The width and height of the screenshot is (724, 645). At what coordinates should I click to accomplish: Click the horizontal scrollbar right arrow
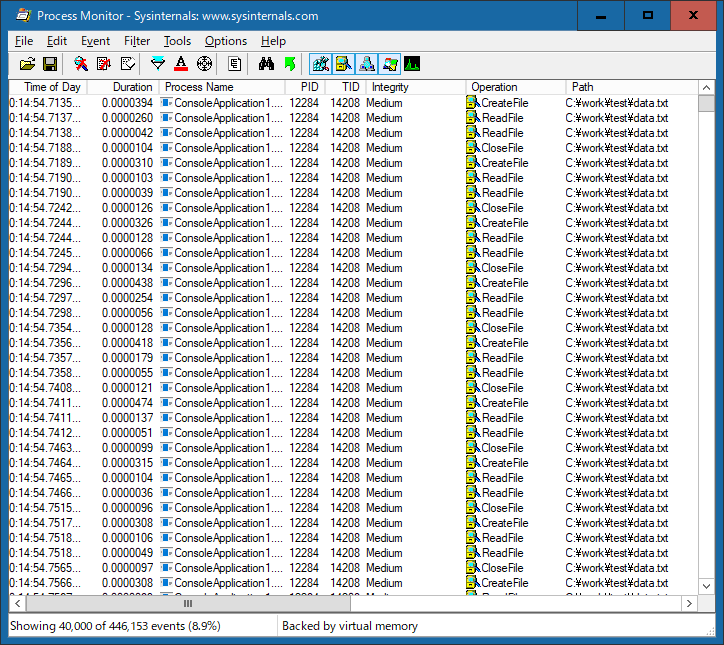point(689,603)
